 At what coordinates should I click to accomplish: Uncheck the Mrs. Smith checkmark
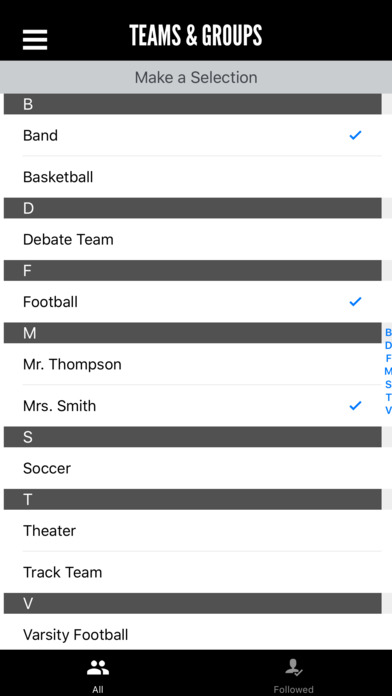coord(355,406)
